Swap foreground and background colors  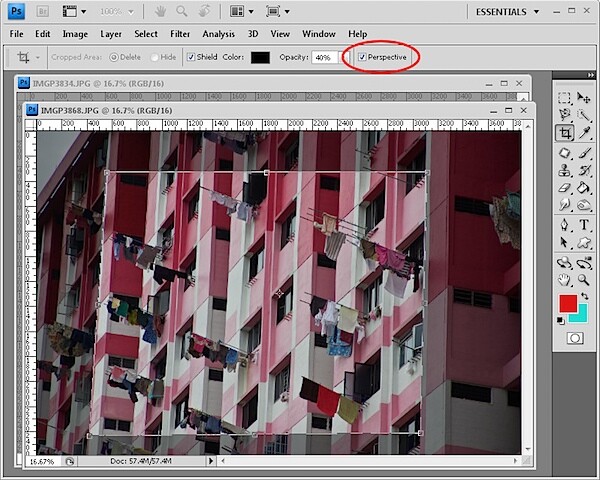click(584, 296)
